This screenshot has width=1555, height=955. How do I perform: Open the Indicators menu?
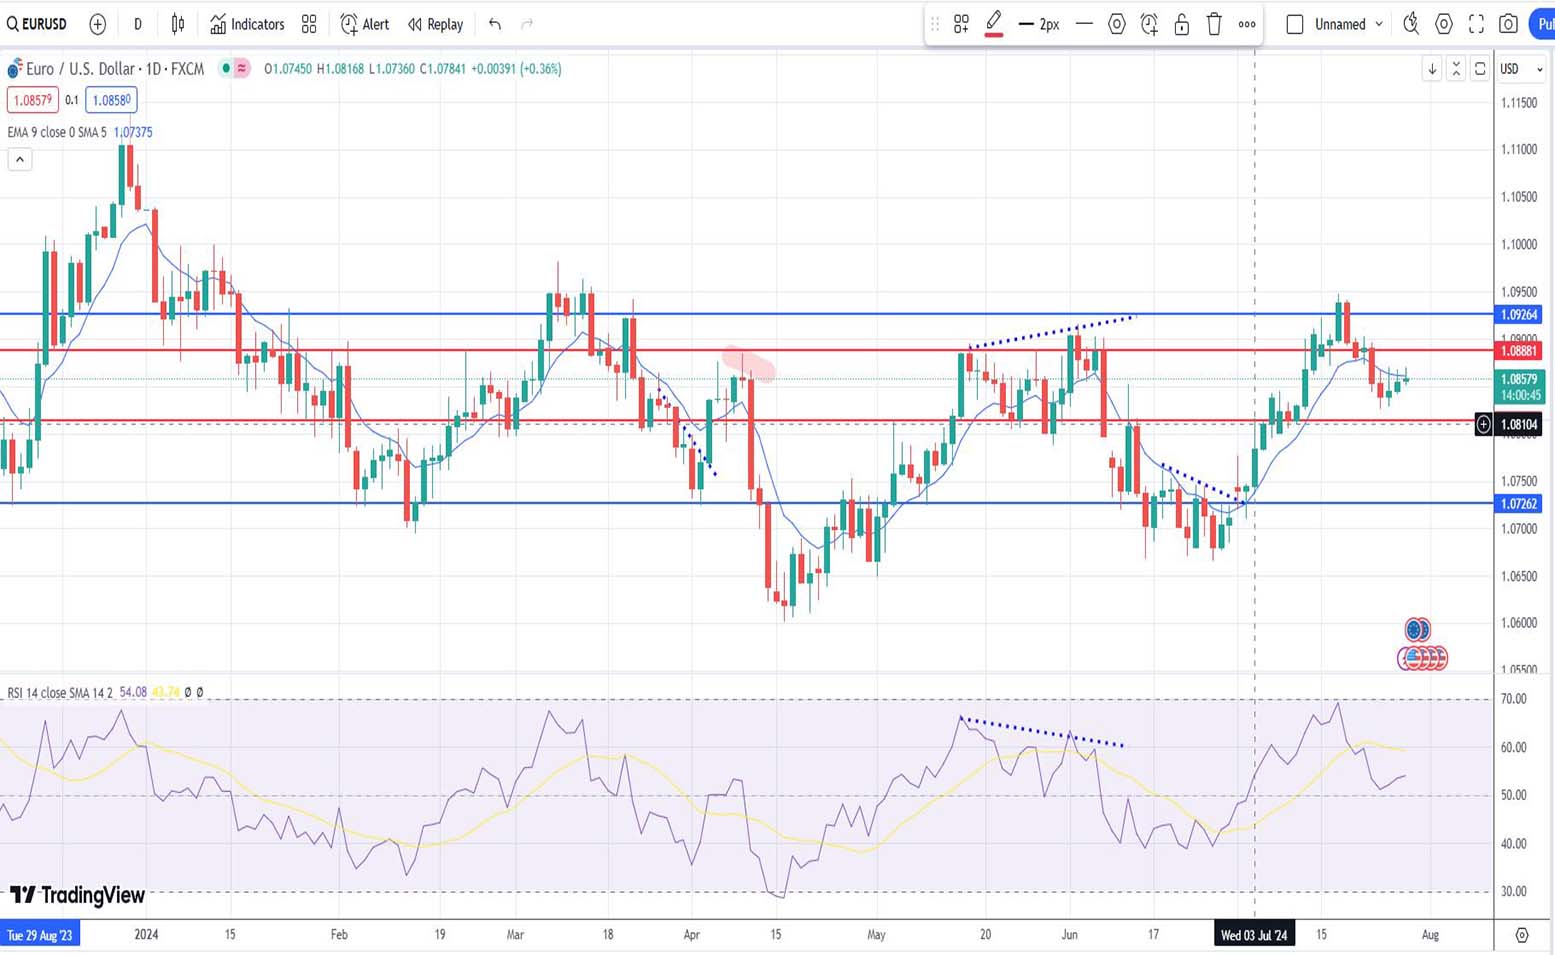point(247,24)
